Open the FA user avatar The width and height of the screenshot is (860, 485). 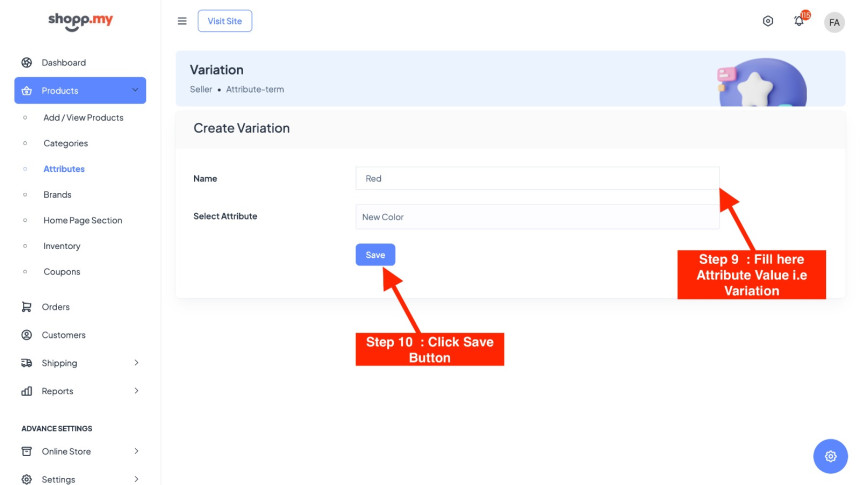point(834,22)
